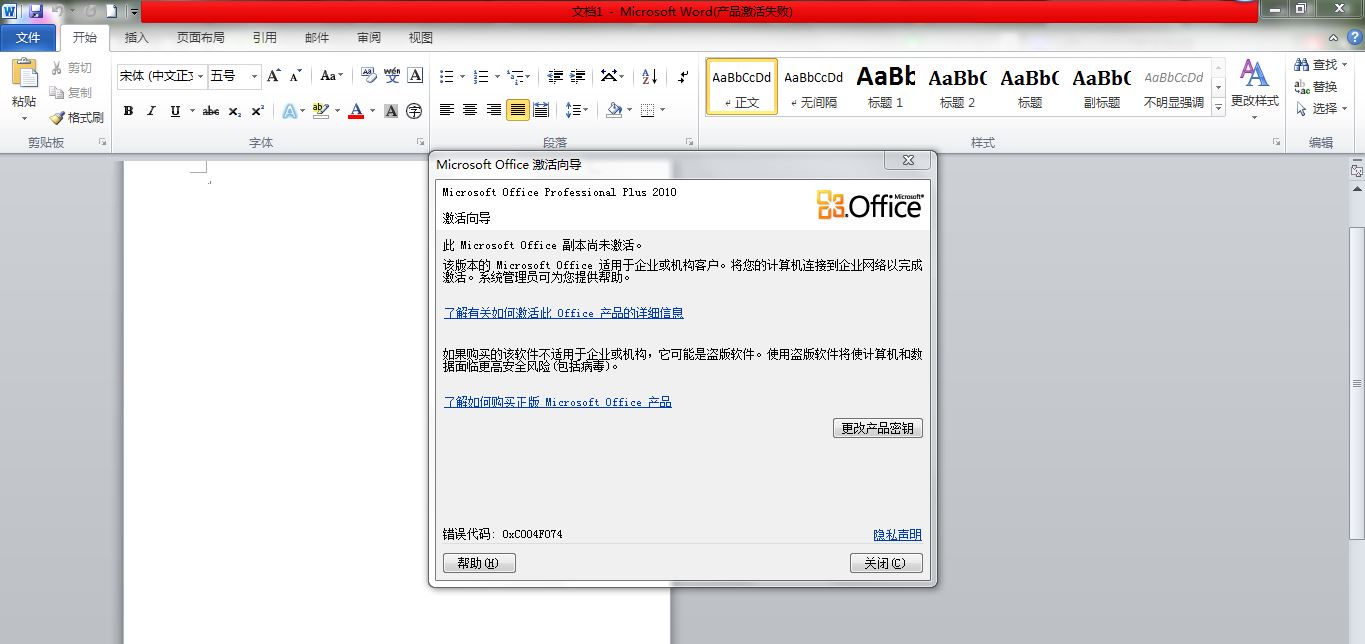
Task: Select the 标题 1 style thumbnail
Action: 884,85
